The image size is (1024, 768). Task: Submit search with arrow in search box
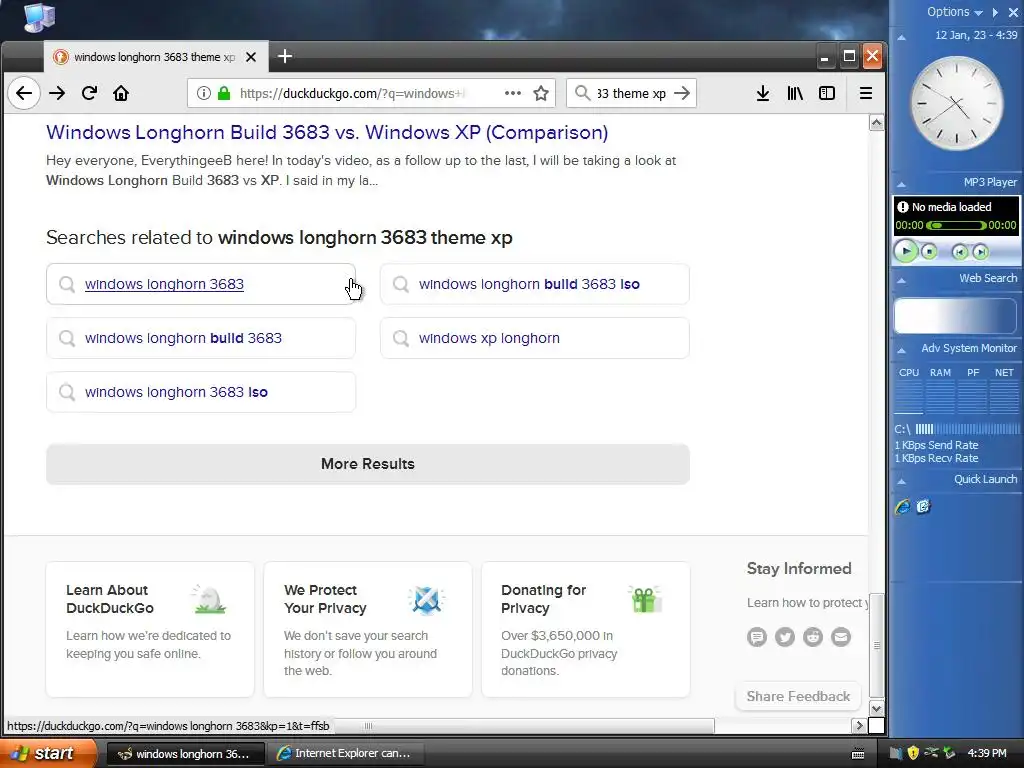[x=682, y=93]
